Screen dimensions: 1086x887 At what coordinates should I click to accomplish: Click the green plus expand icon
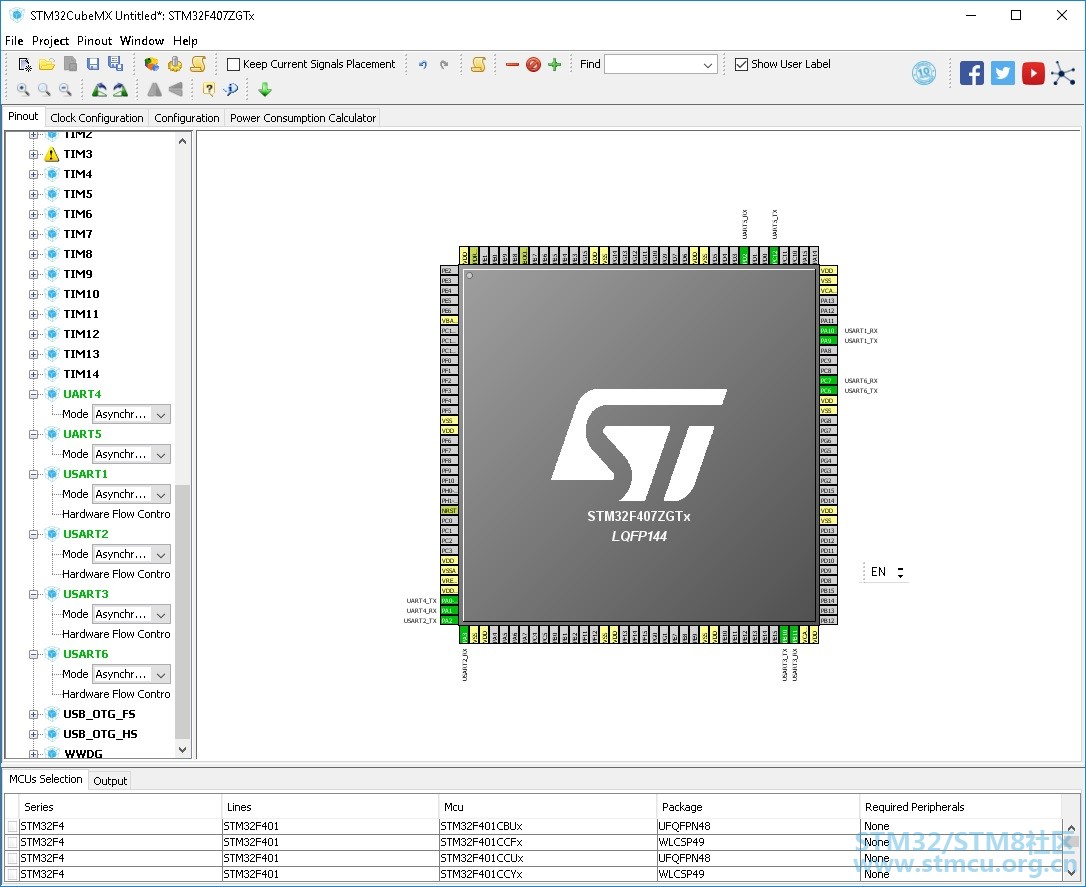[554, 64]
